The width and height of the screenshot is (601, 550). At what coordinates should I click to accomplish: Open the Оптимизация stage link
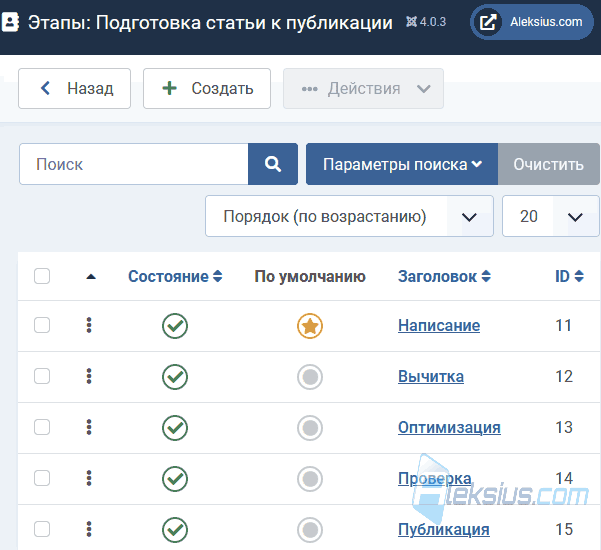coord(449,427)
